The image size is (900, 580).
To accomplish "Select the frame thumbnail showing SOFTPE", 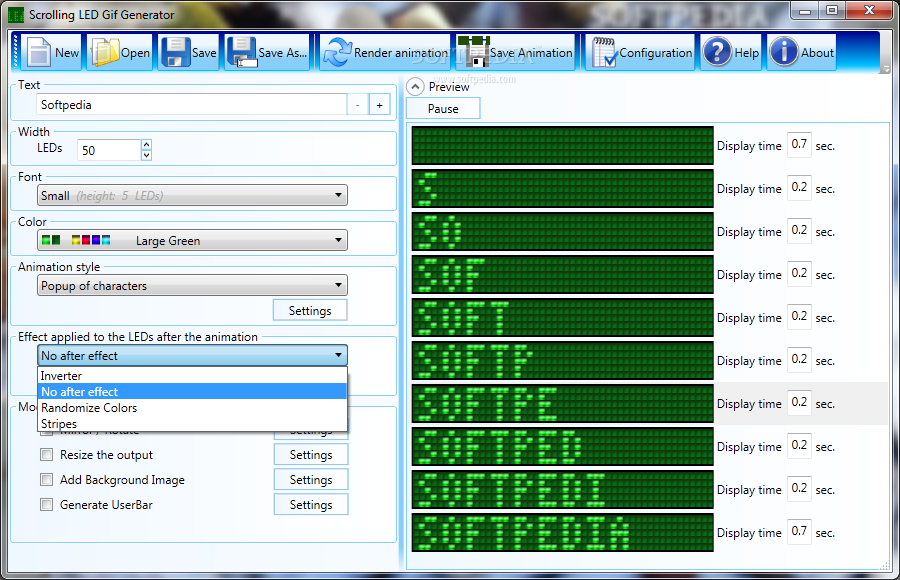I will point(562,404).
